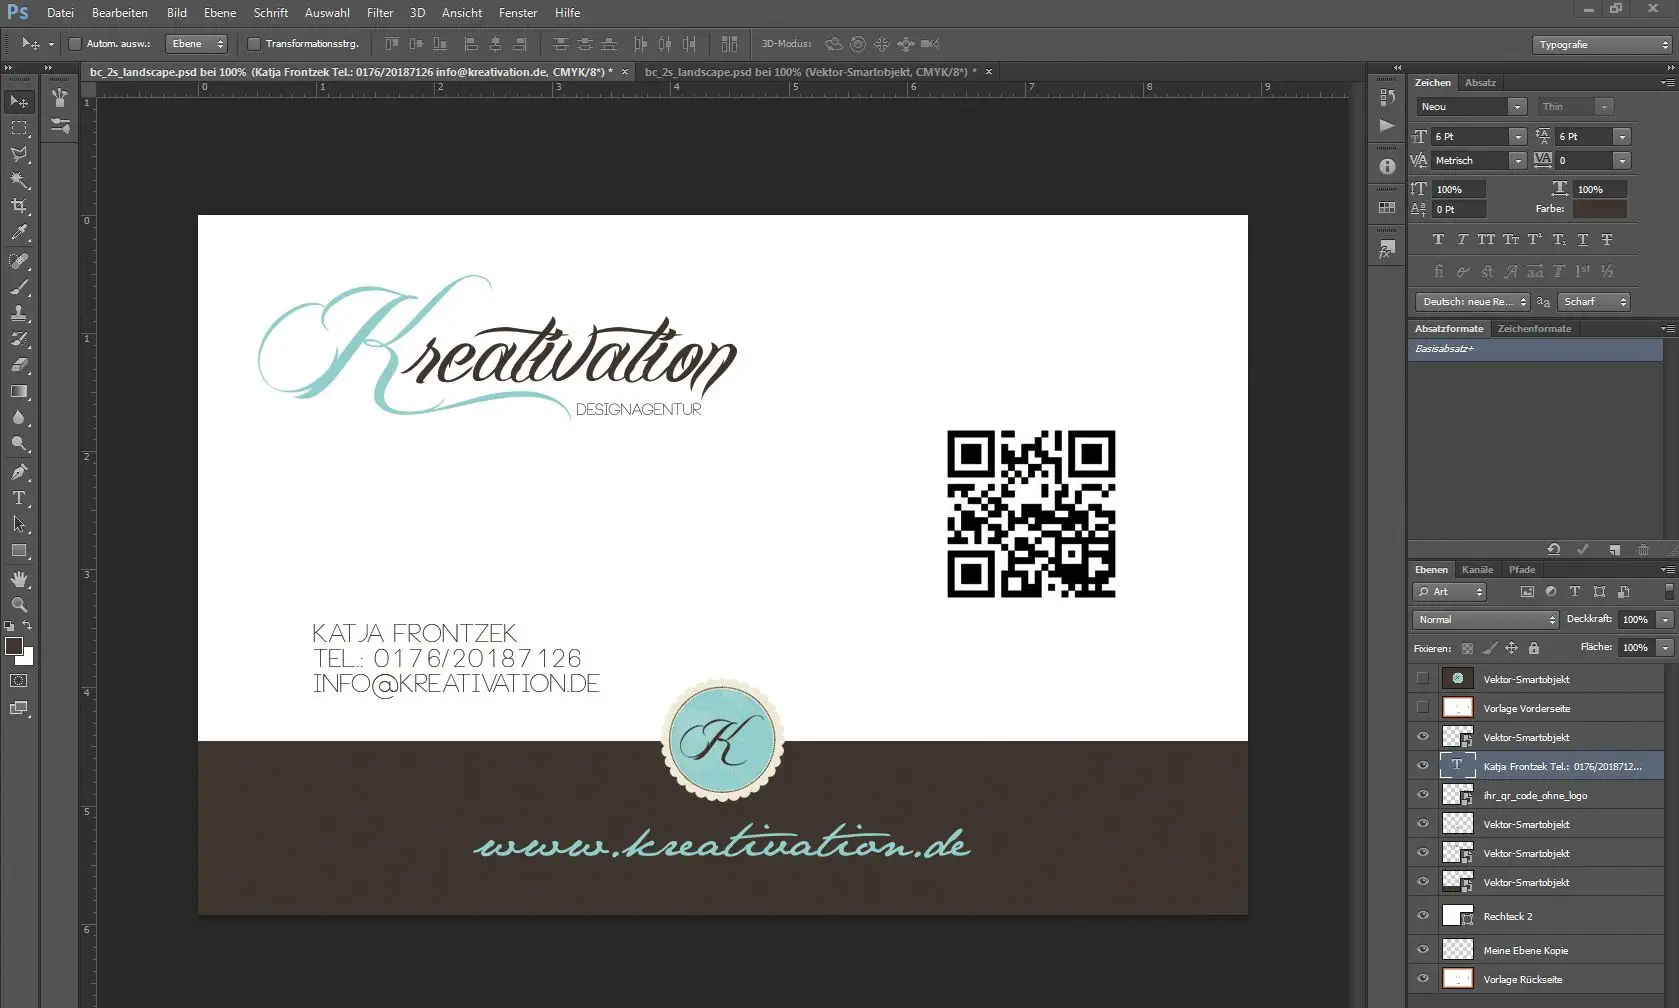1679x1008 pixels.
Task: Enable the Transformationsstrg. checkbox
Action: 253,43
